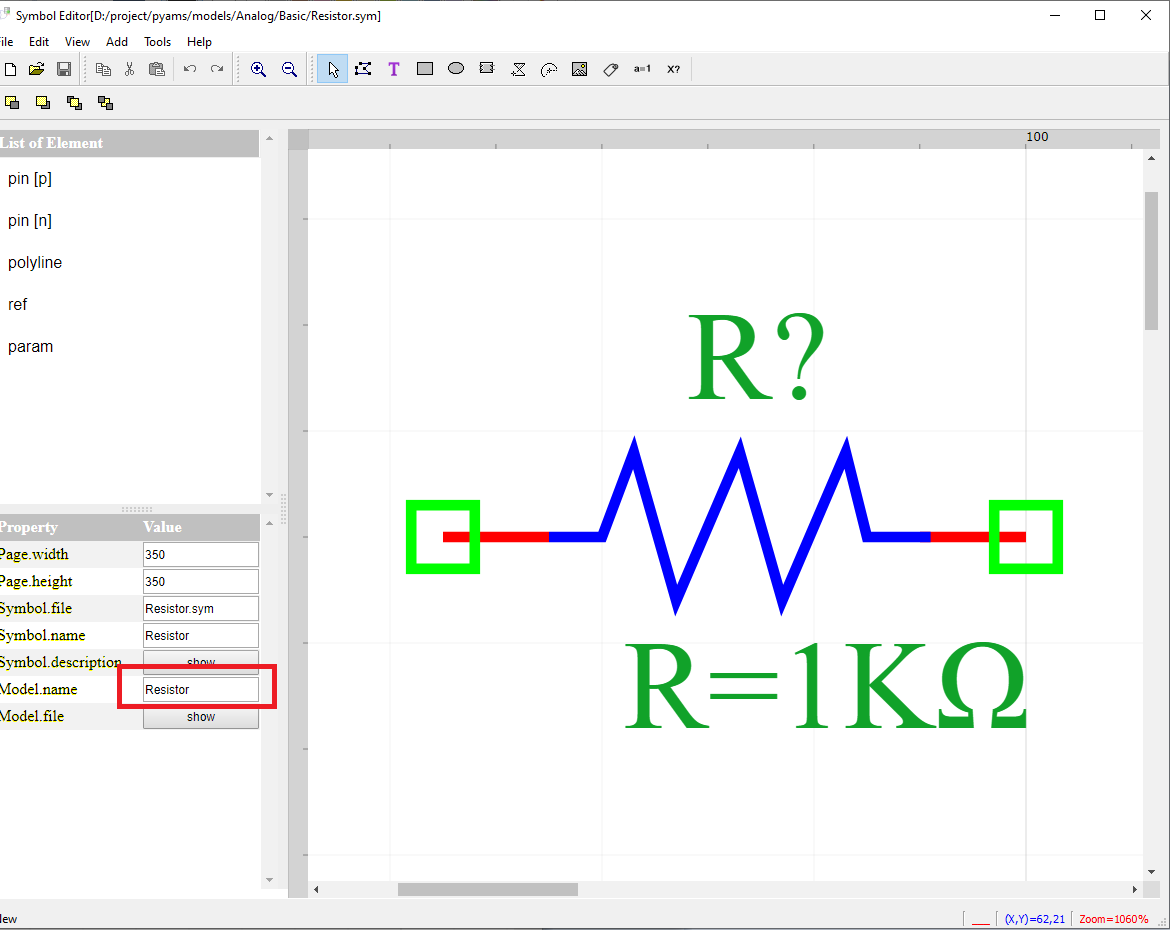
Task: Click the fourth layer-order icon
Action: coord(105,103)
